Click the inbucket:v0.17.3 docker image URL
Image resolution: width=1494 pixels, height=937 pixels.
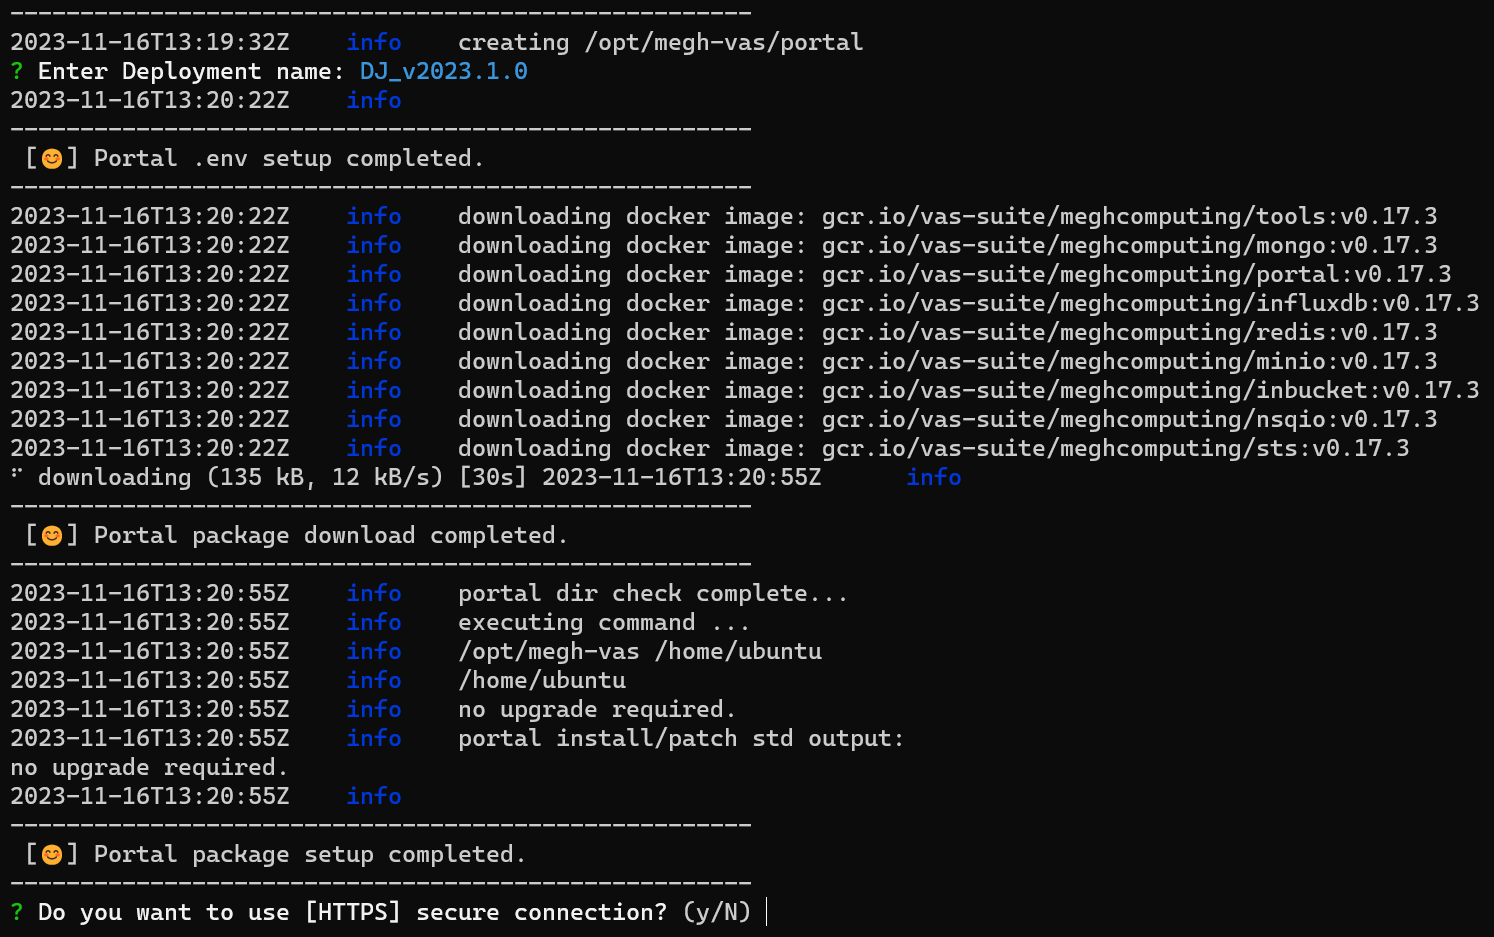tap(1150, 391)
